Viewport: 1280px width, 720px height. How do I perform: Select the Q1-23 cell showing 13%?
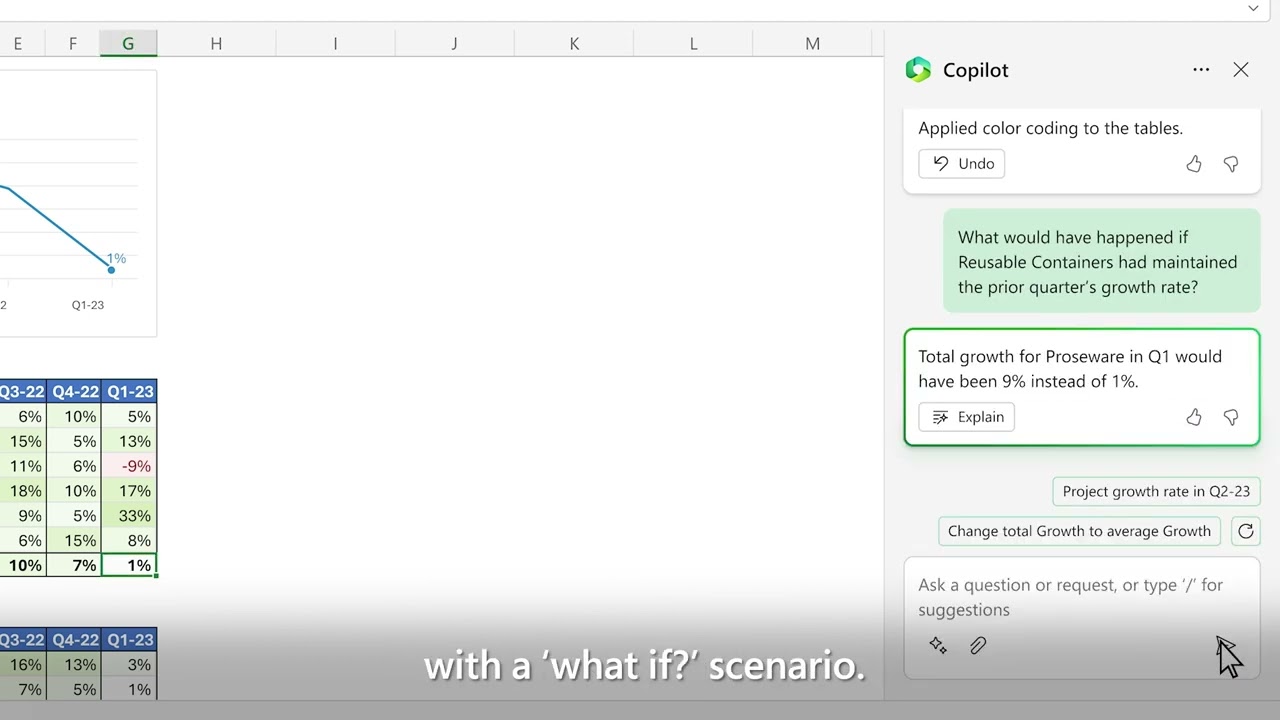(x=129, y=441)
